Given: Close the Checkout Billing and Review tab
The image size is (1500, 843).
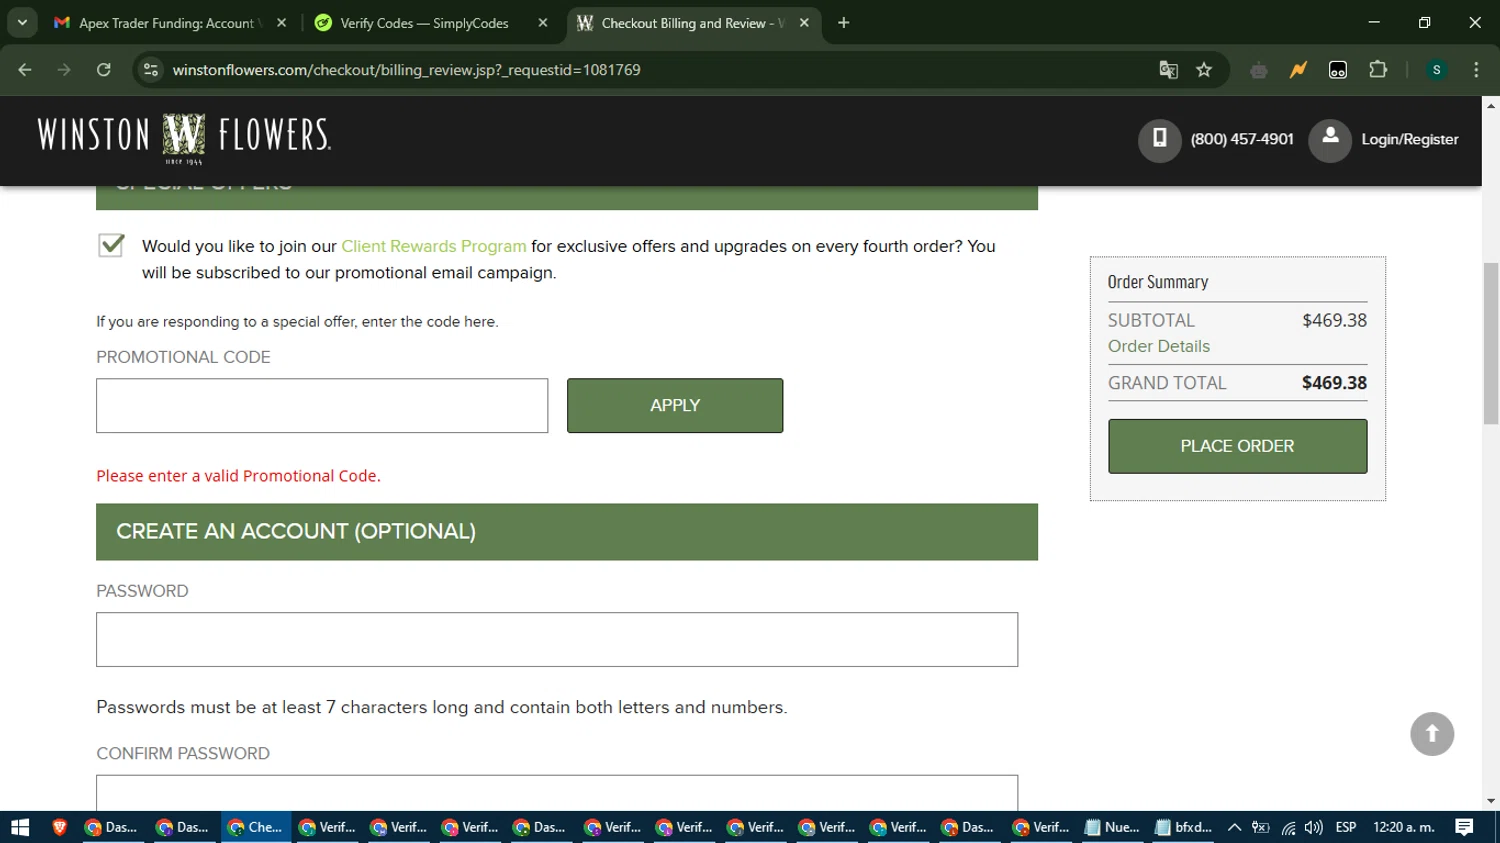Looking at the screenshot, I should point(805,23).
